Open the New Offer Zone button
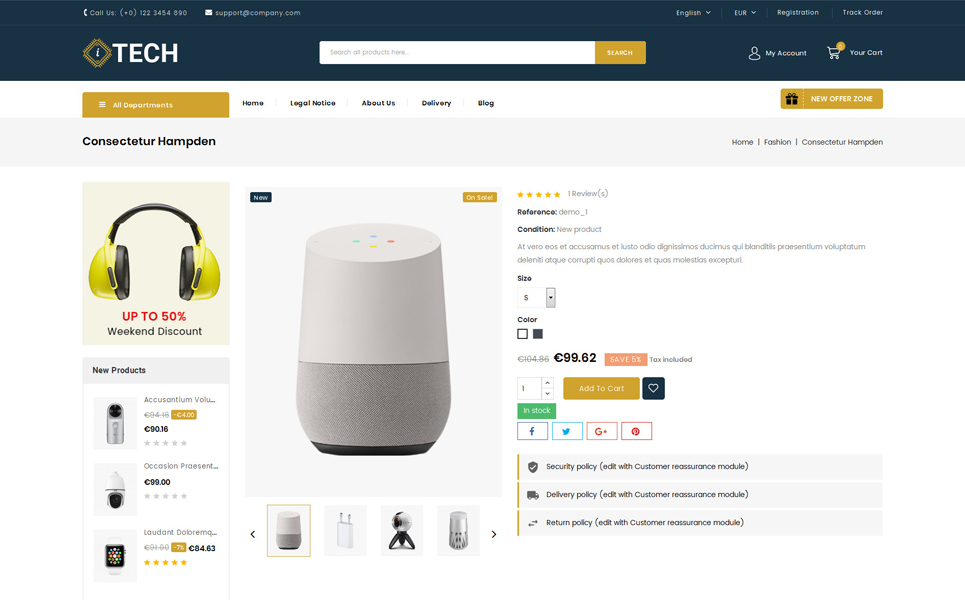965x600 pixels. point(831,98)
